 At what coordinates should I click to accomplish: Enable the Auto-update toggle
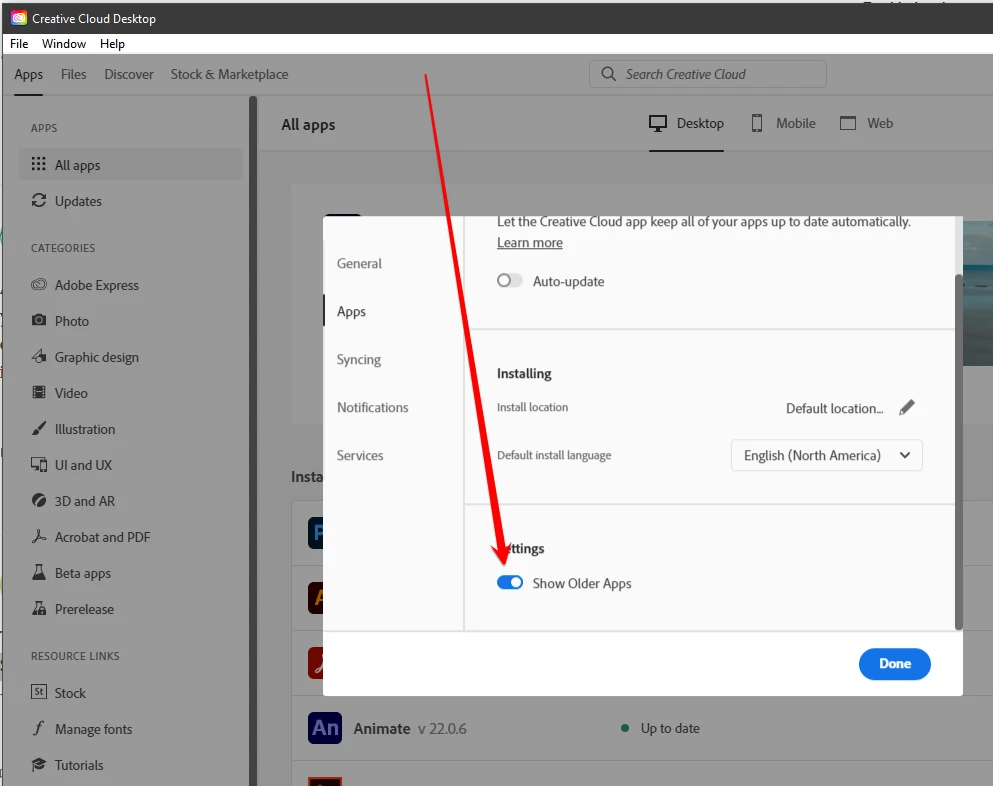509,281
